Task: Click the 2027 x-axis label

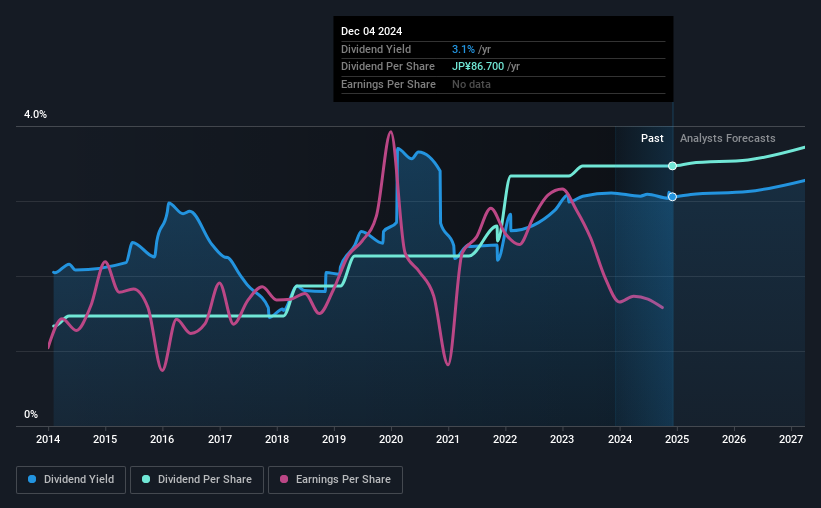Action: point(791,439)
